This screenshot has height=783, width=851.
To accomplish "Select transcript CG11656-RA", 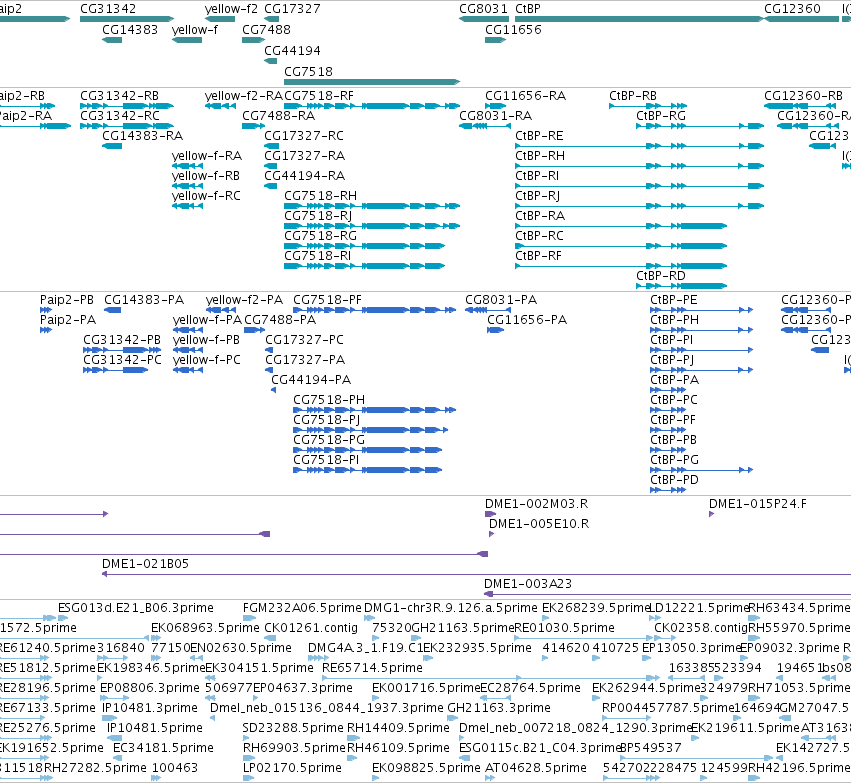I will coord(525,96).
